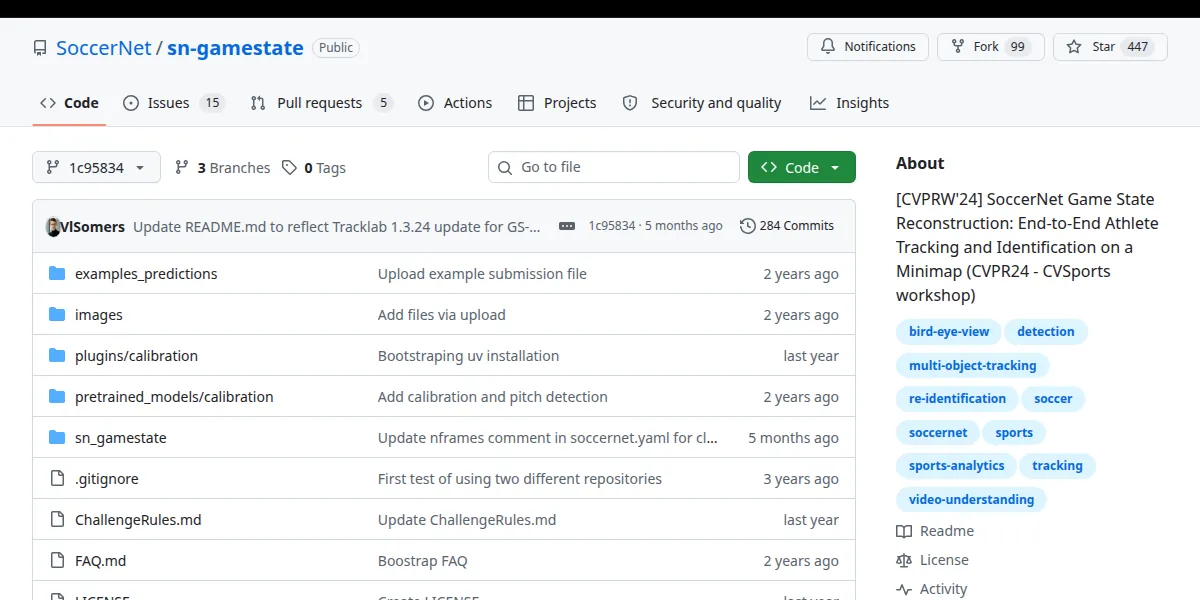The image size is (1200, 600).
Task: Click the history clock icon by 284 Commits
Action: click(x=748, y=226)
